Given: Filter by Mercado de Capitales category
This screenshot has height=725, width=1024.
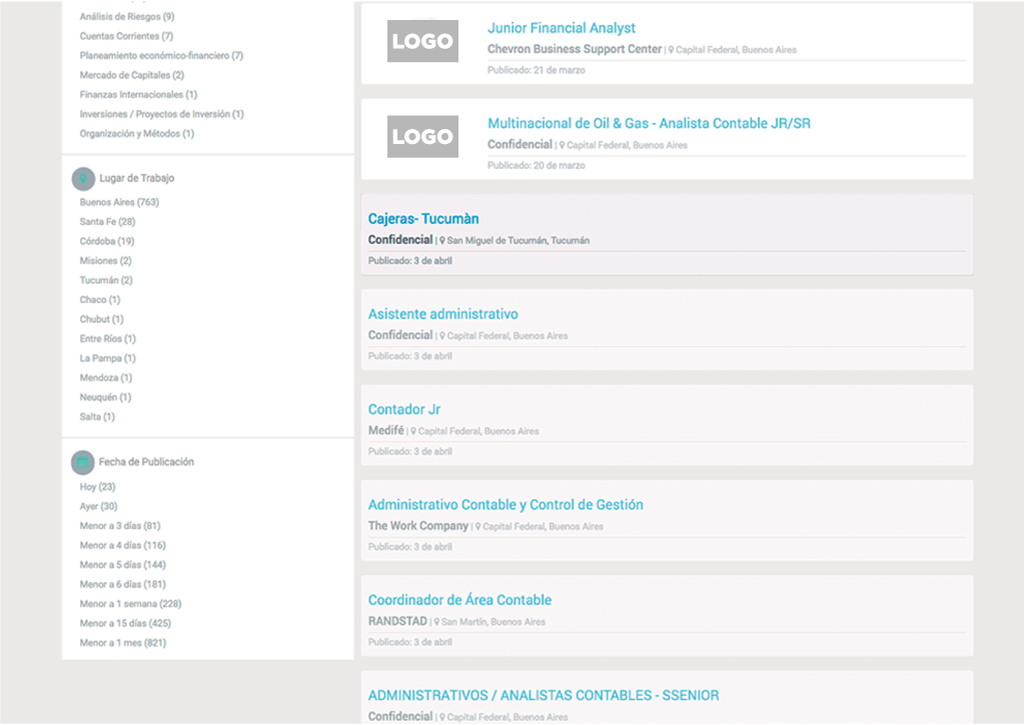Looking at the screenshot, I should [x=131, y=75].
